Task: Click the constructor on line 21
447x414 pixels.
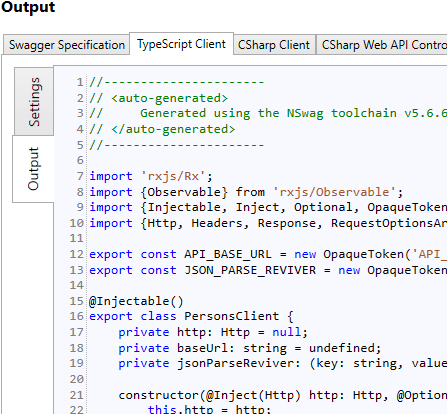Action: (283, 395)
